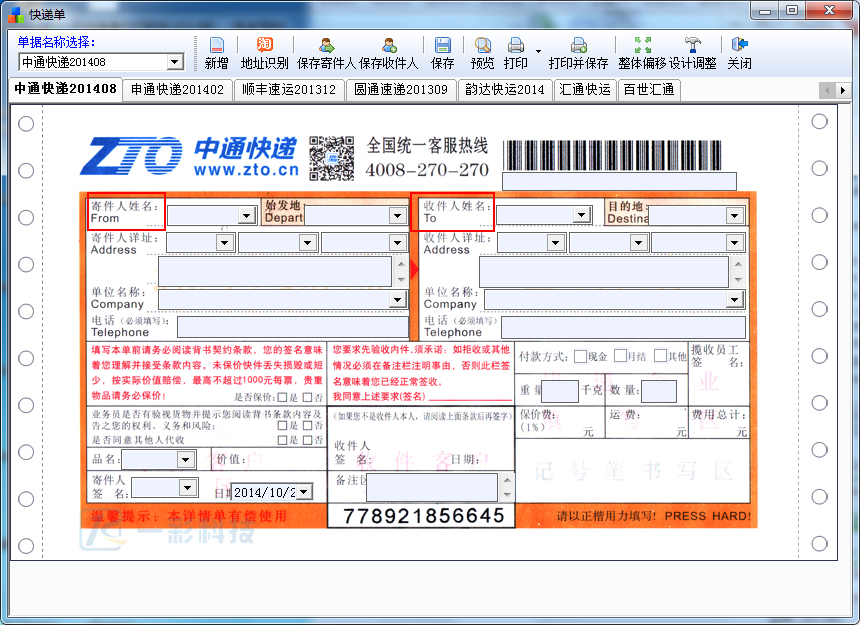The height and width of the screenshot is (625, 860).
Task: Check the 月结 monthly payment box
Action: click(620, 356)
